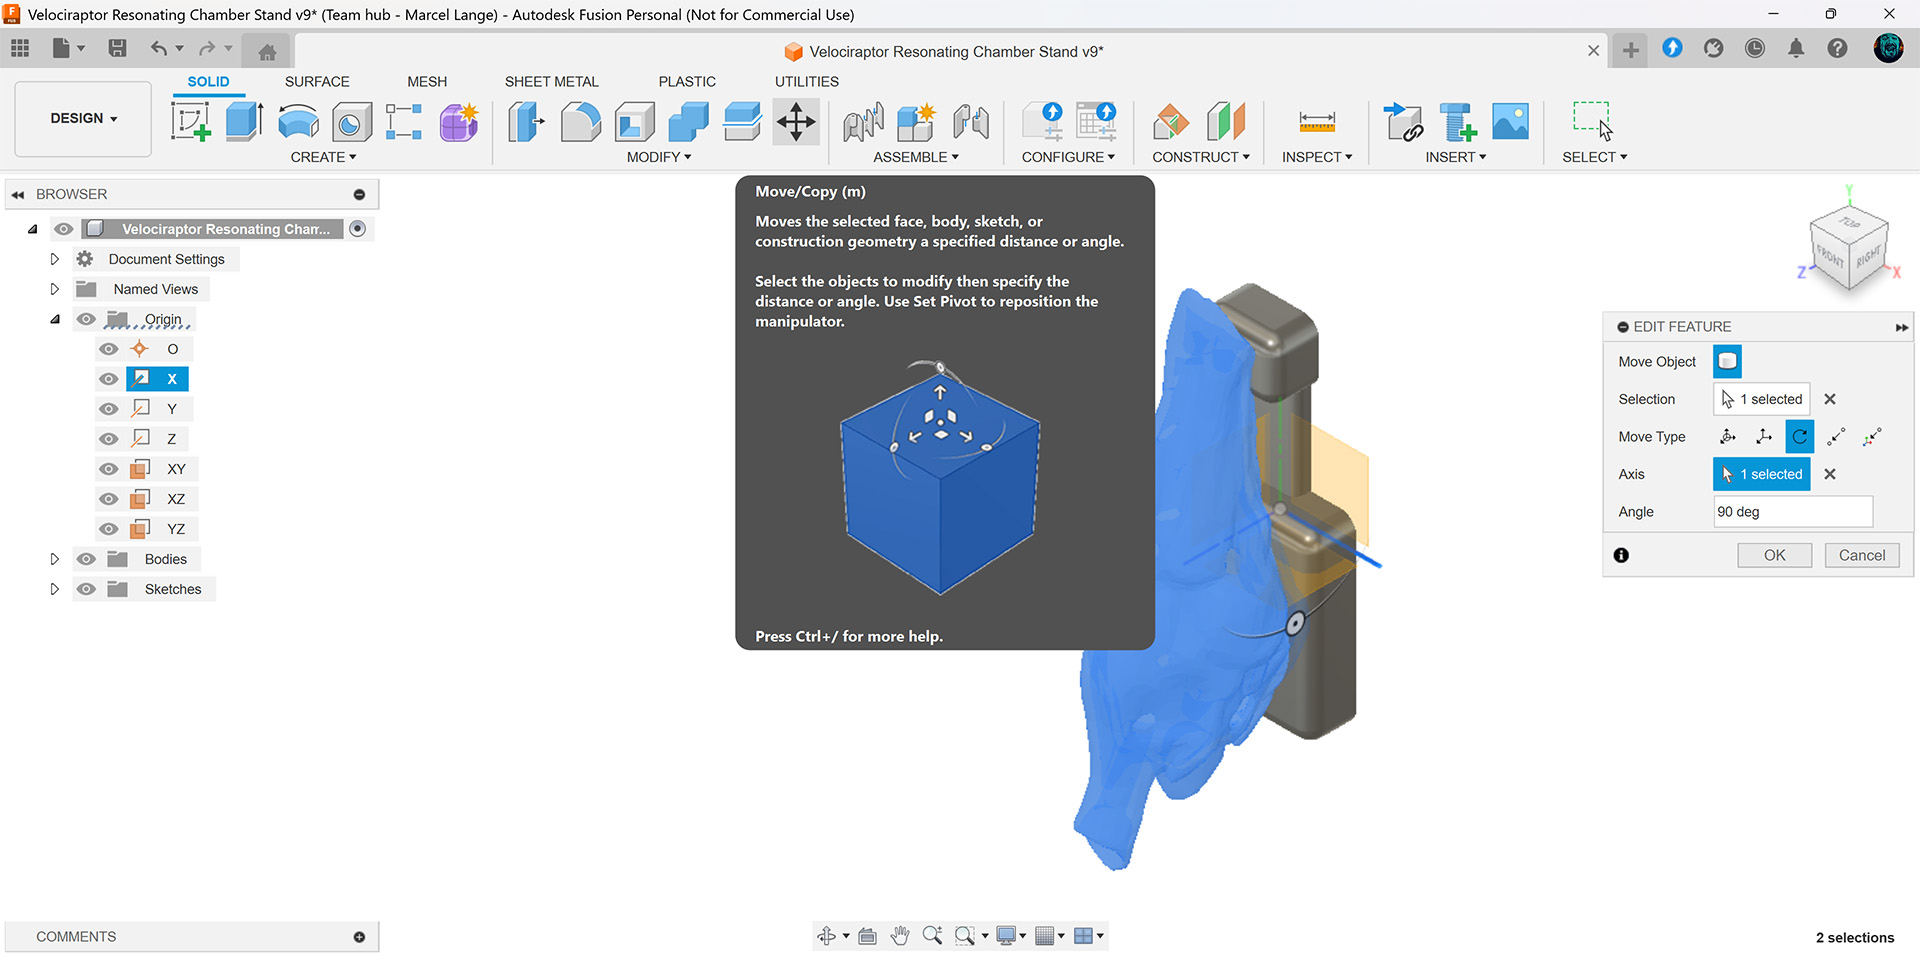Click OK in Edit Feature dialog
The width and height of the screenshot is (1920, 956).
pos(1774,555)
